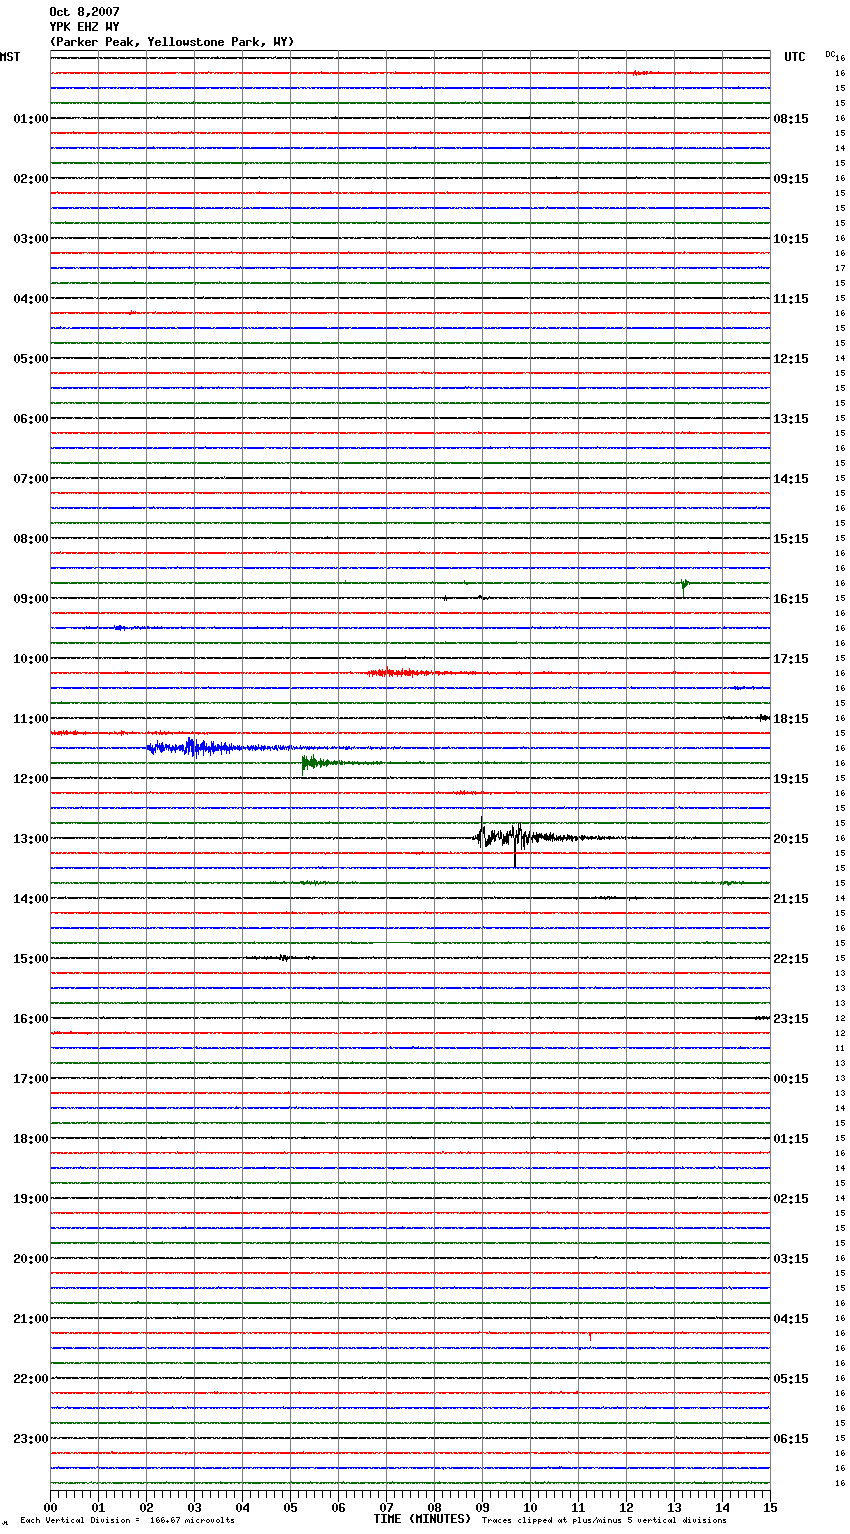Viewport: 850px width, 1534px height.
Task: Select the 19:00 MST time label
Action: coord(31,1199)
